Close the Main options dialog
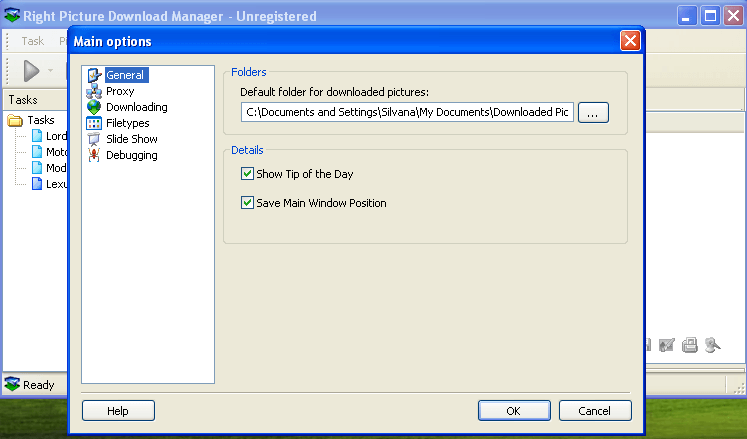747x439 pixels. (630, 41)
